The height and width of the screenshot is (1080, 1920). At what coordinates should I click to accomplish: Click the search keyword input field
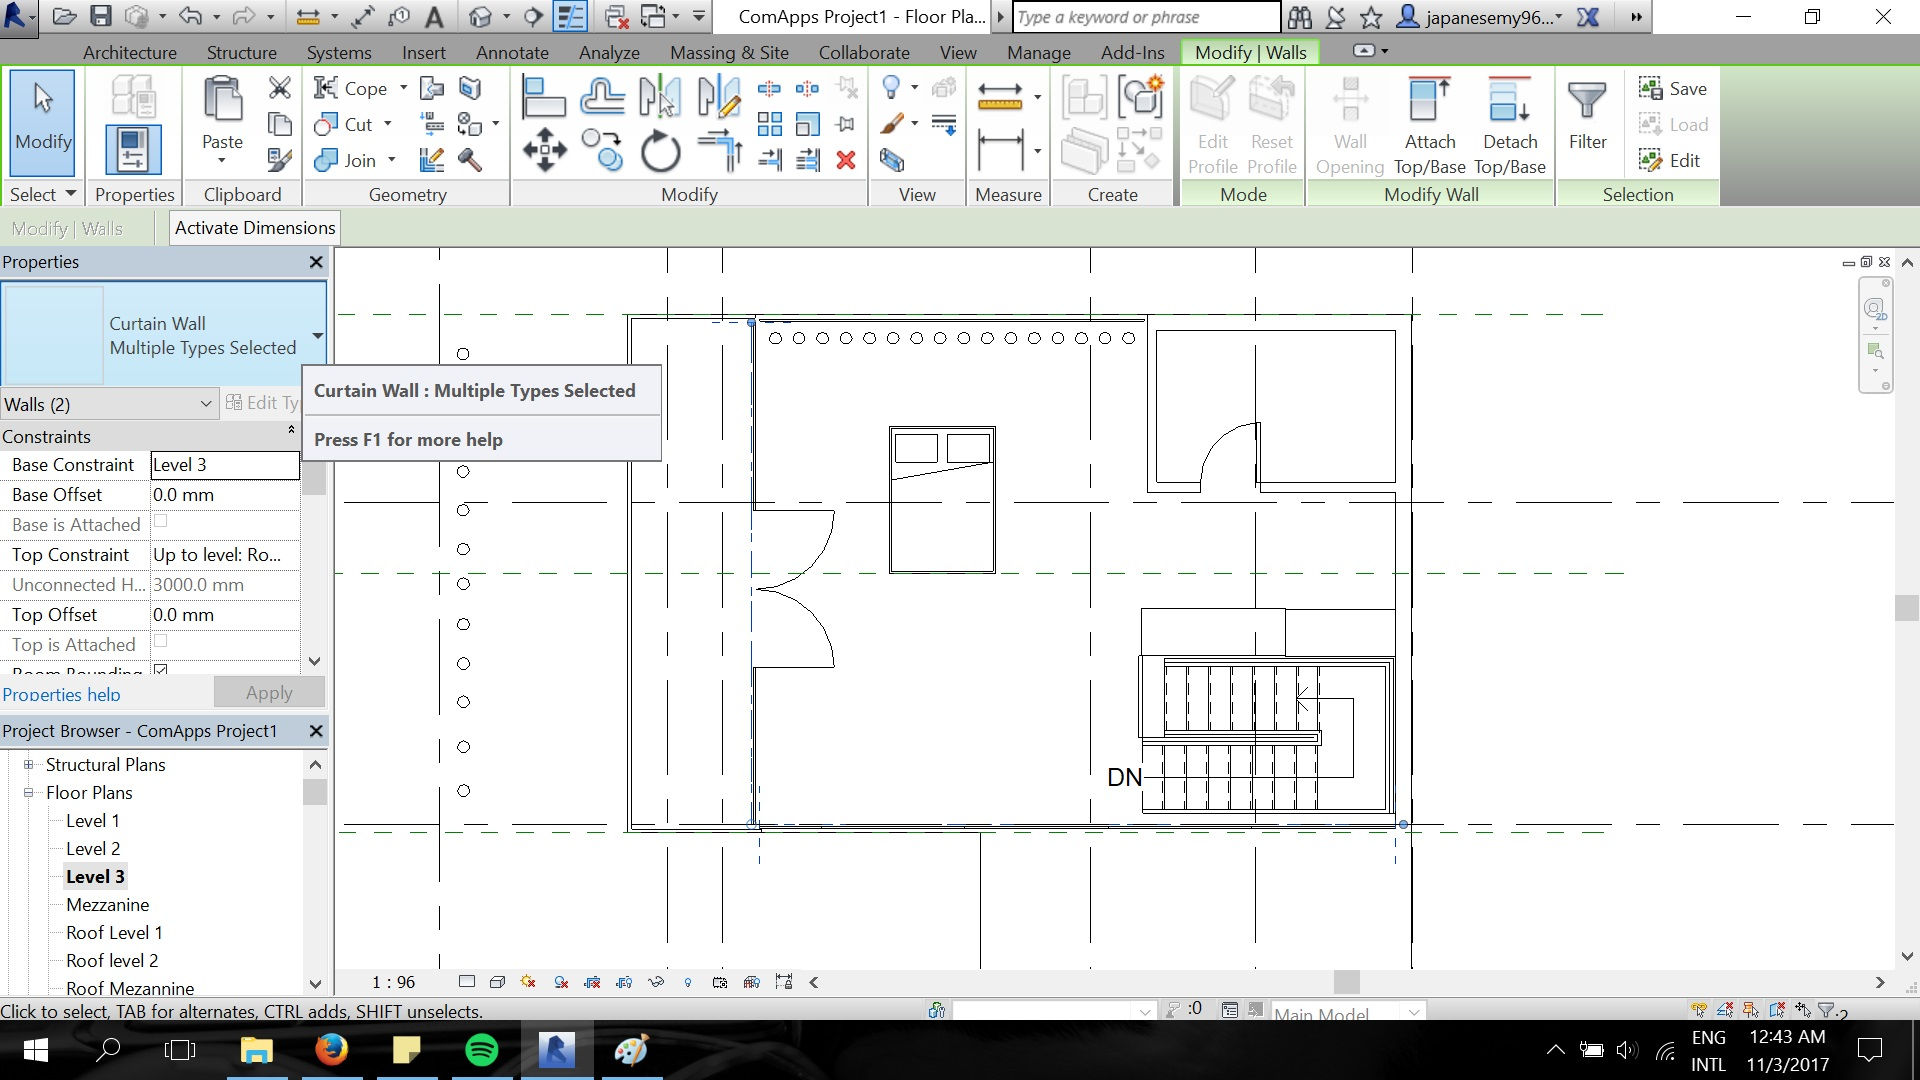(x=1146, y=17)
